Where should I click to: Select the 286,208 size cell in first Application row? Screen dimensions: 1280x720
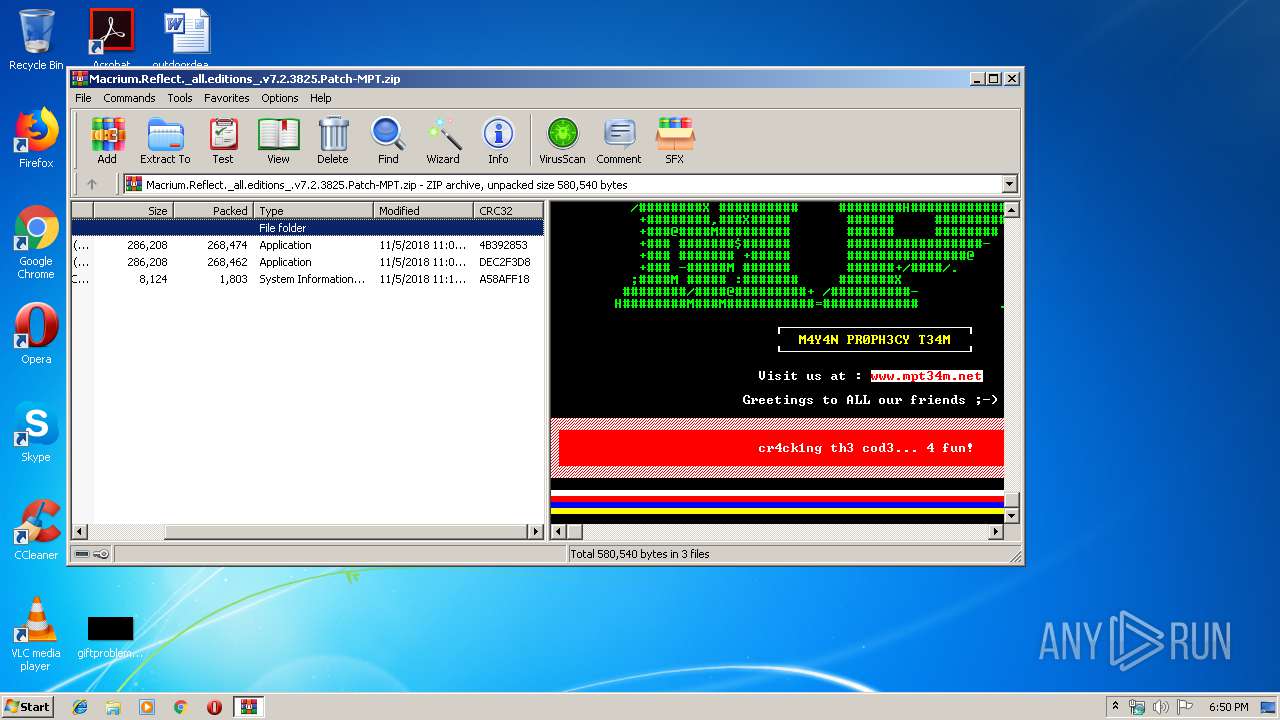point(147,245)
